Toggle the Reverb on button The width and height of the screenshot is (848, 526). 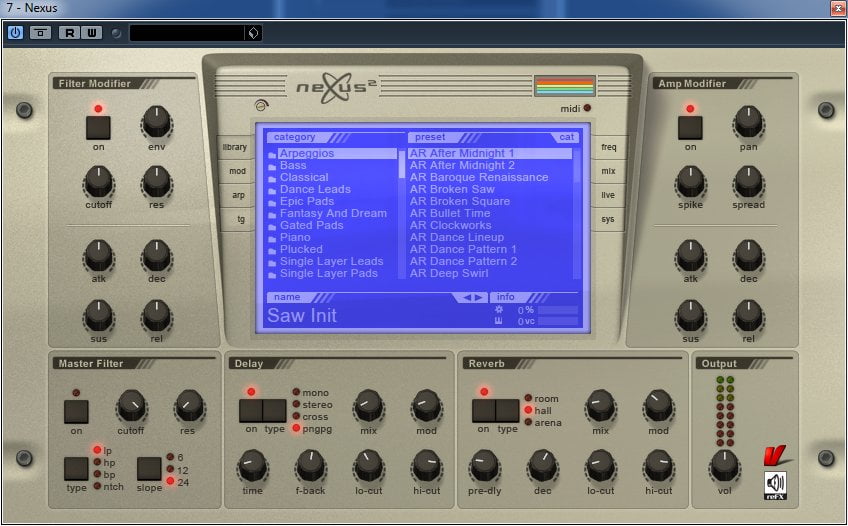tap(483, 411)
